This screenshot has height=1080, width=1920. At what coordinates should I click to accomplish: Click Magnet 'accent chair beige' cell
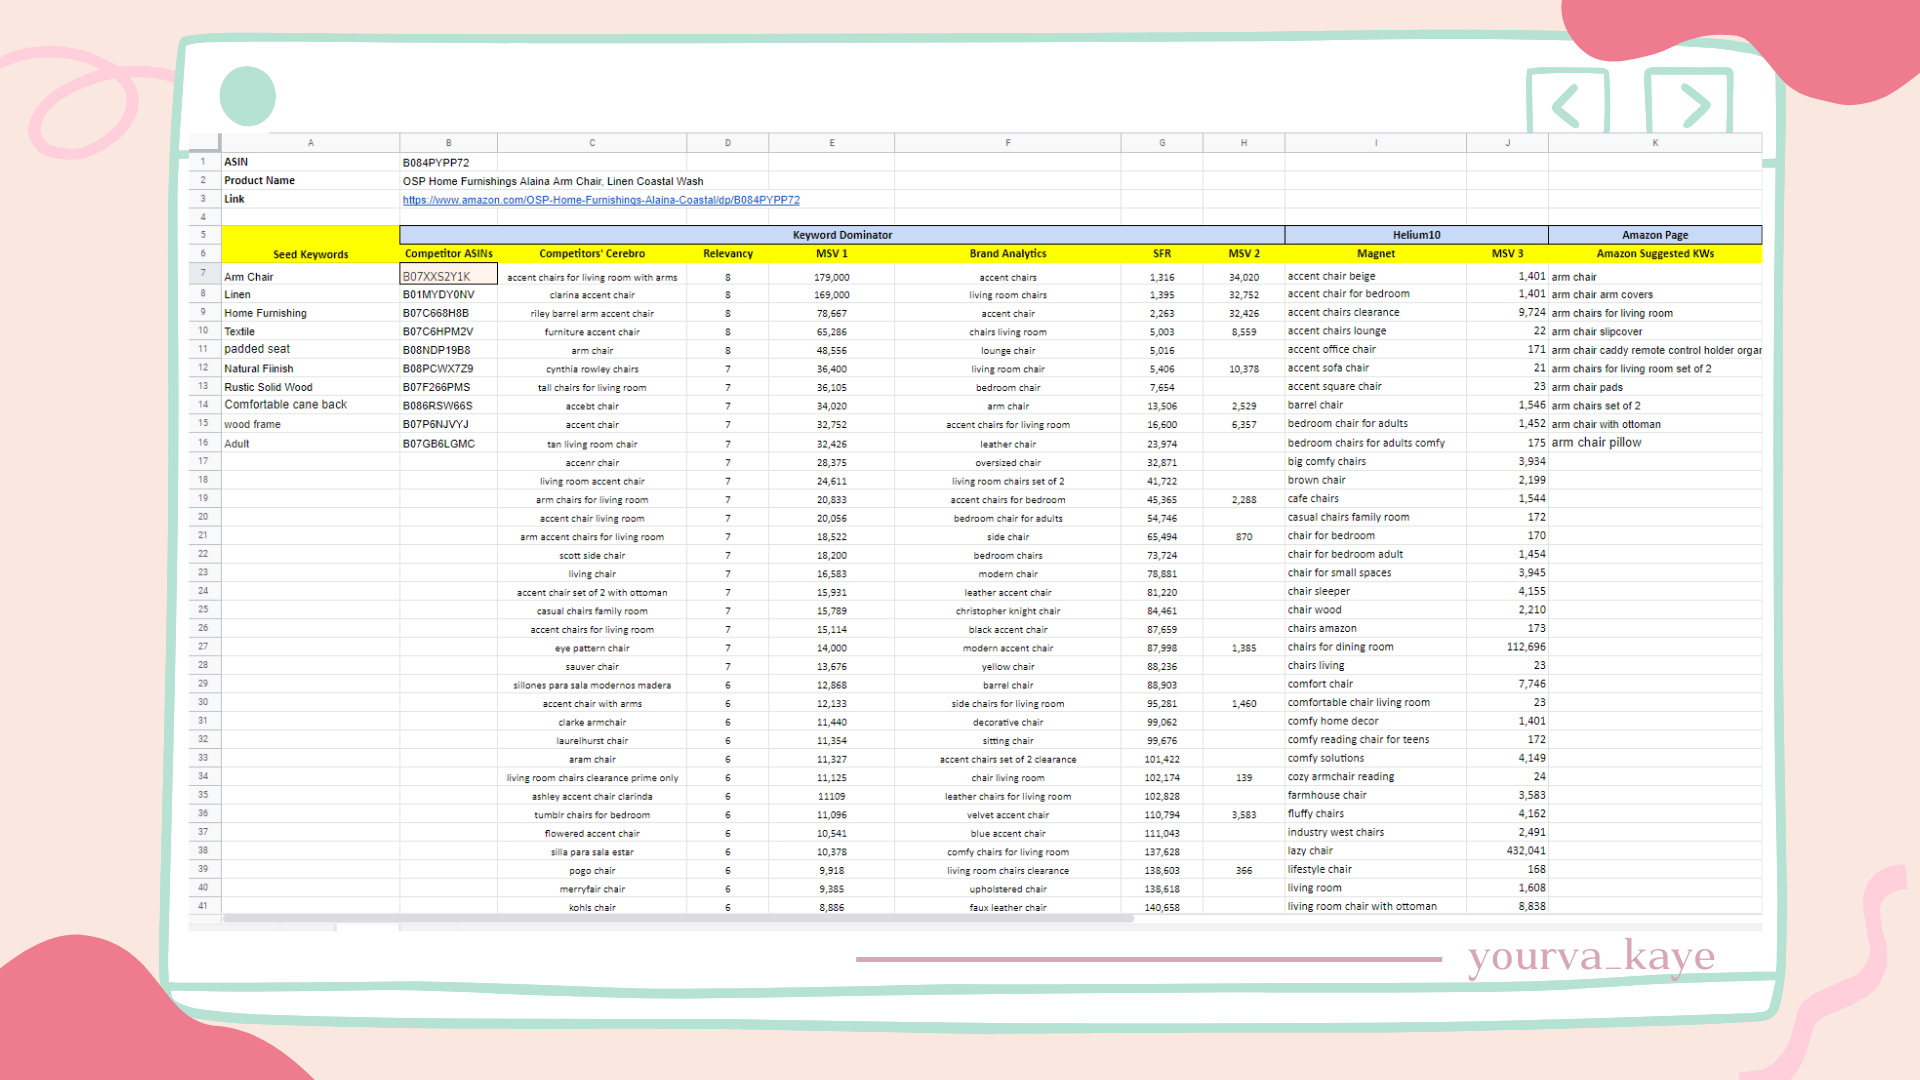pyautogui.click(x=1376, y=276)
